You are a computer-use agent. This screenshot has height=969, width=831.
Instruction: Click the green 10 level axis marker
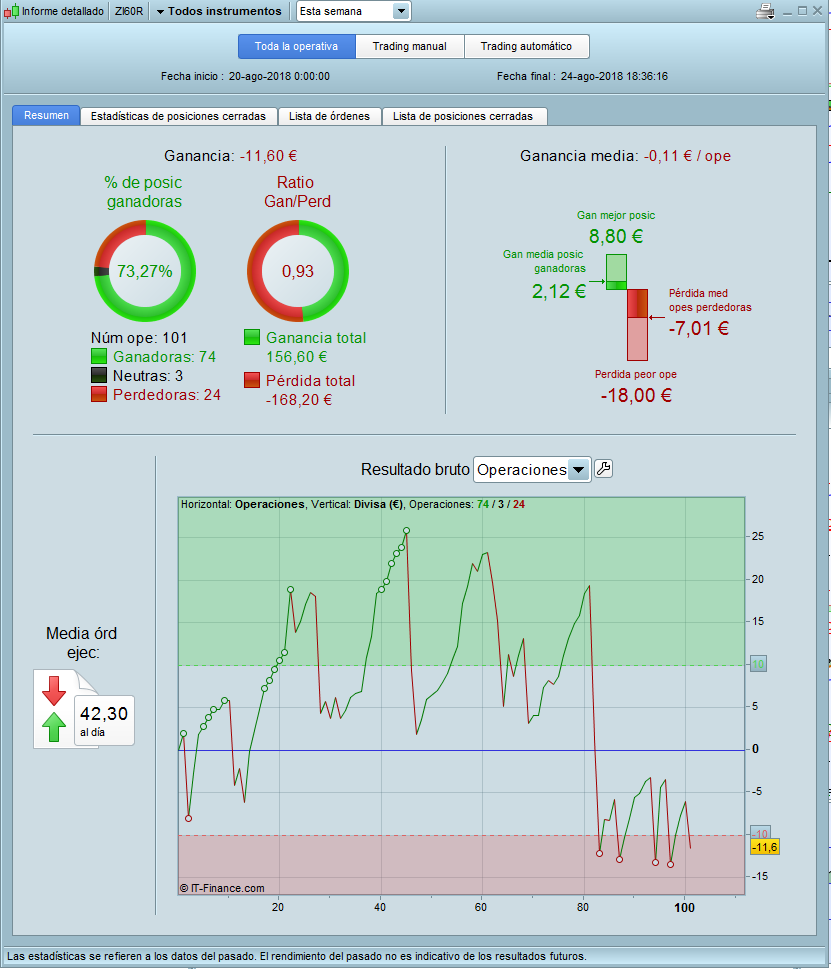point(758,664)
